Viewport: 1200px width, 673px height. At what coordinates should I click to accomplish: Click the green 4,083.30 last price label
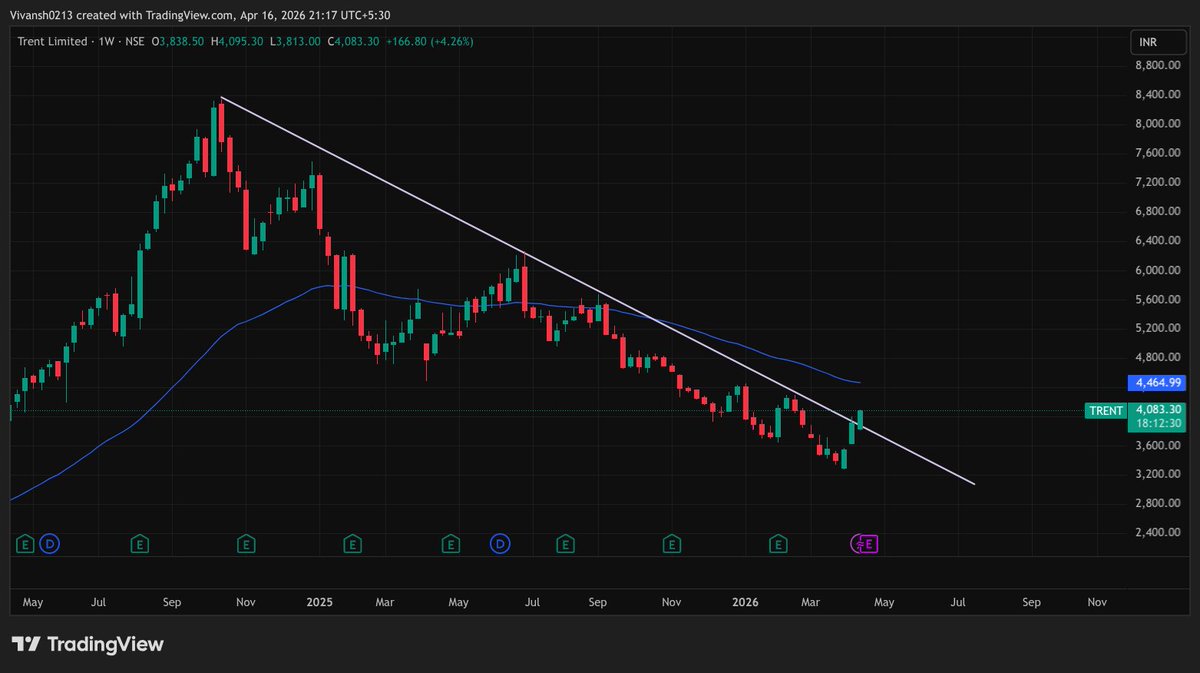click(1157, 409)
